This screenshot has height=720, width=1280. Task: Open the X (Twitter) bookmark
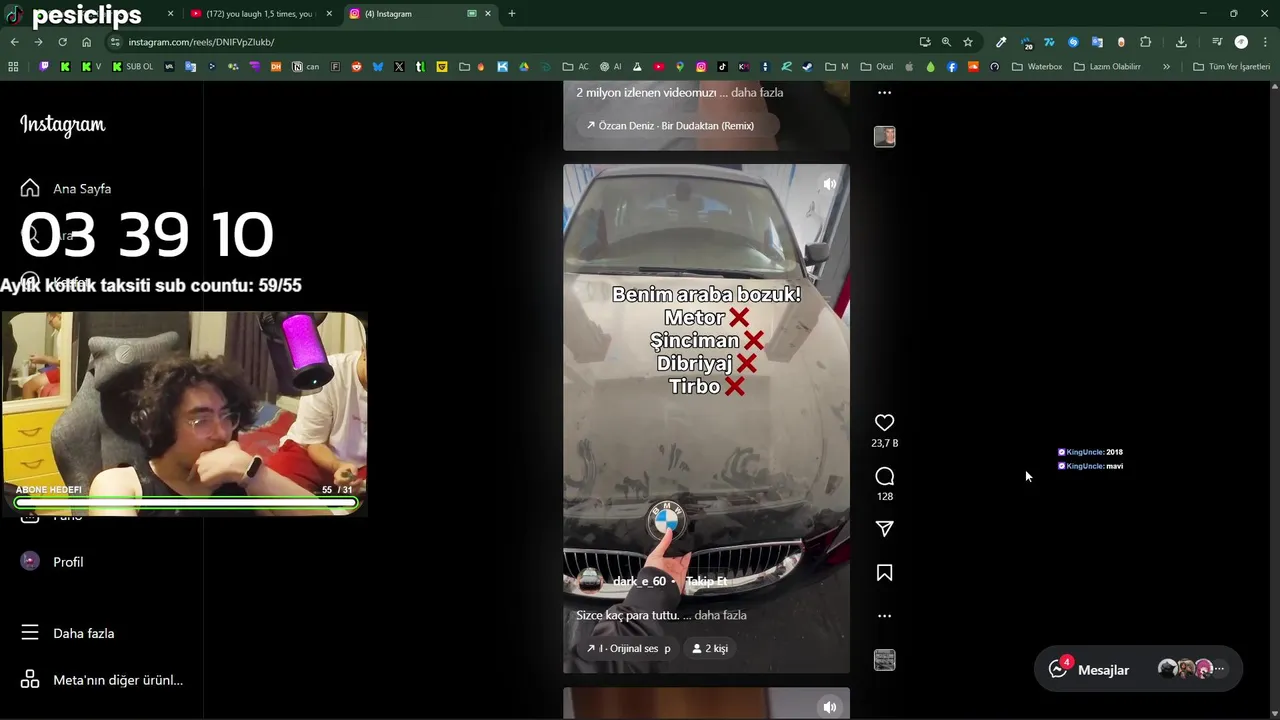pyautogui.click(x=399, y=67)
